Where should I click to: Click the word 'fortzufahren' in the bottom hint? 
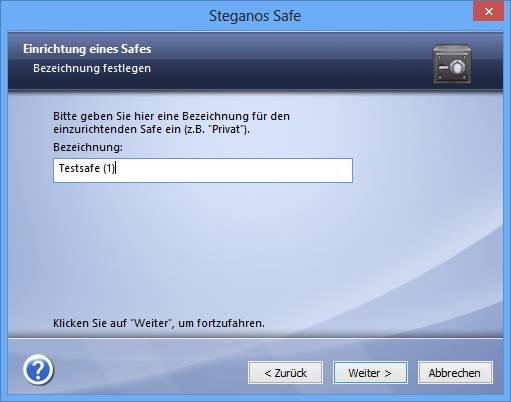pyautogui.click(x=230, y=323)
